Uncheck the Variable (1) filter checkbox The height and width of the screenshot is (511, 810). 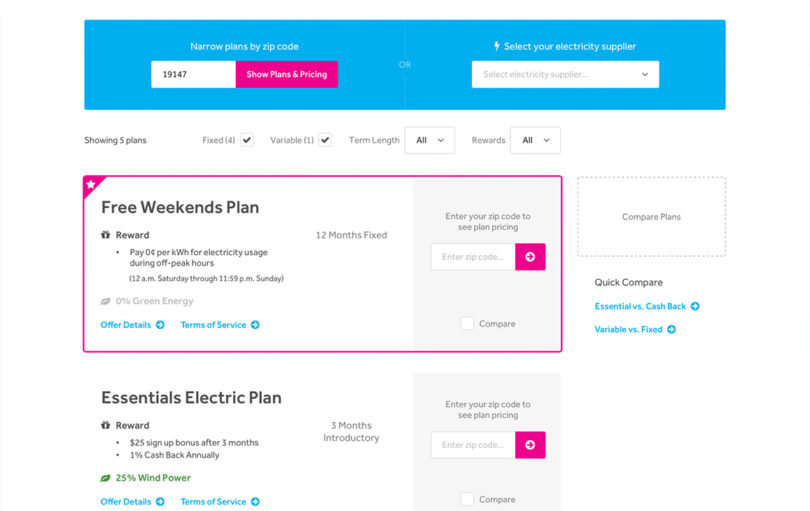coord(325,140)
